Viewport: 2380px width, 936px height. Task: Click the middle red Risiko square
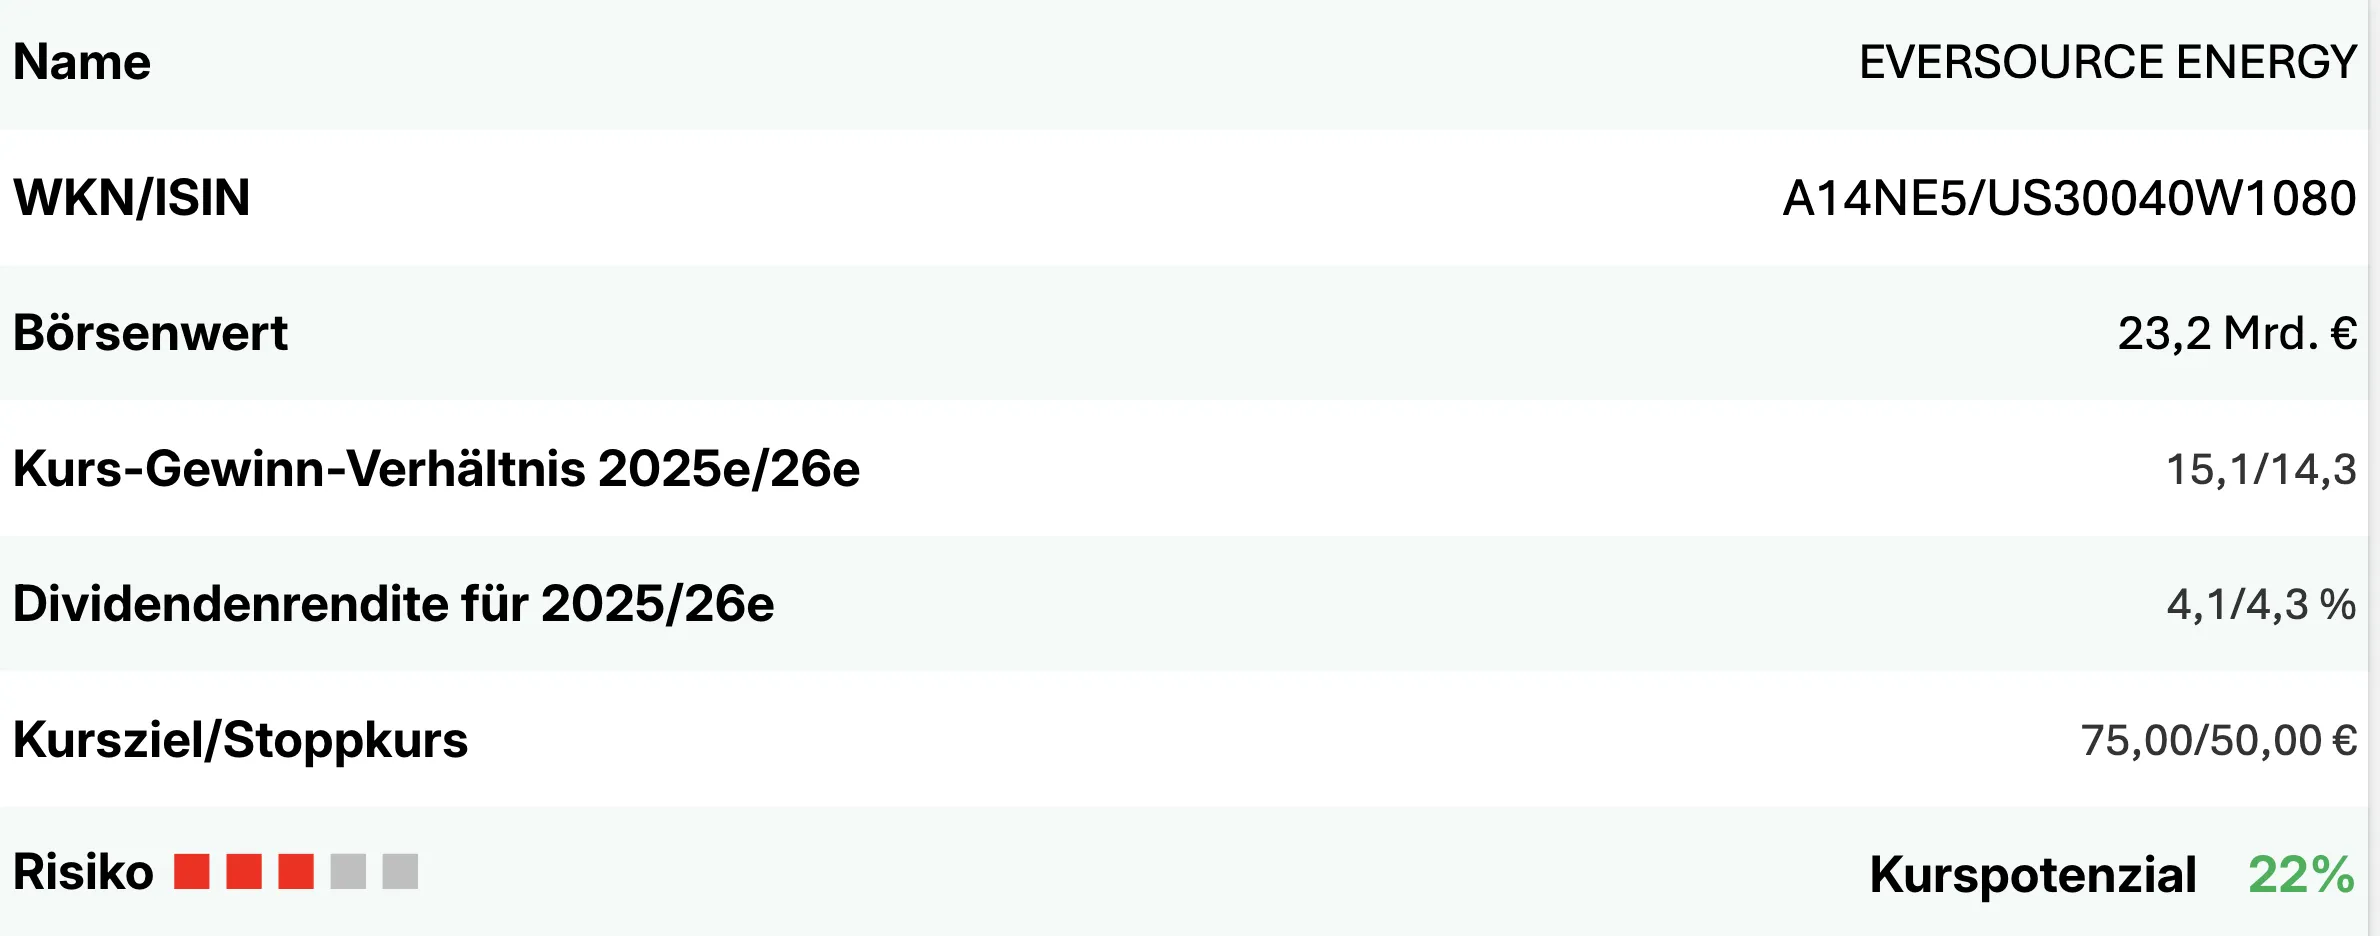[x=244, y=871]
